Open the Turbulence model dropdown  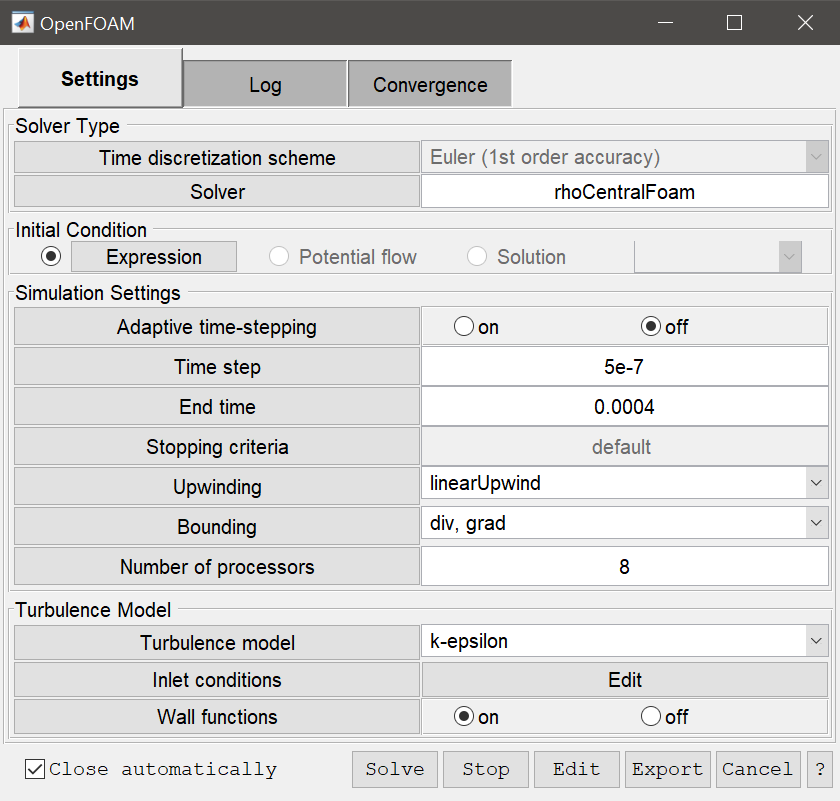click(x=625, y=641)
